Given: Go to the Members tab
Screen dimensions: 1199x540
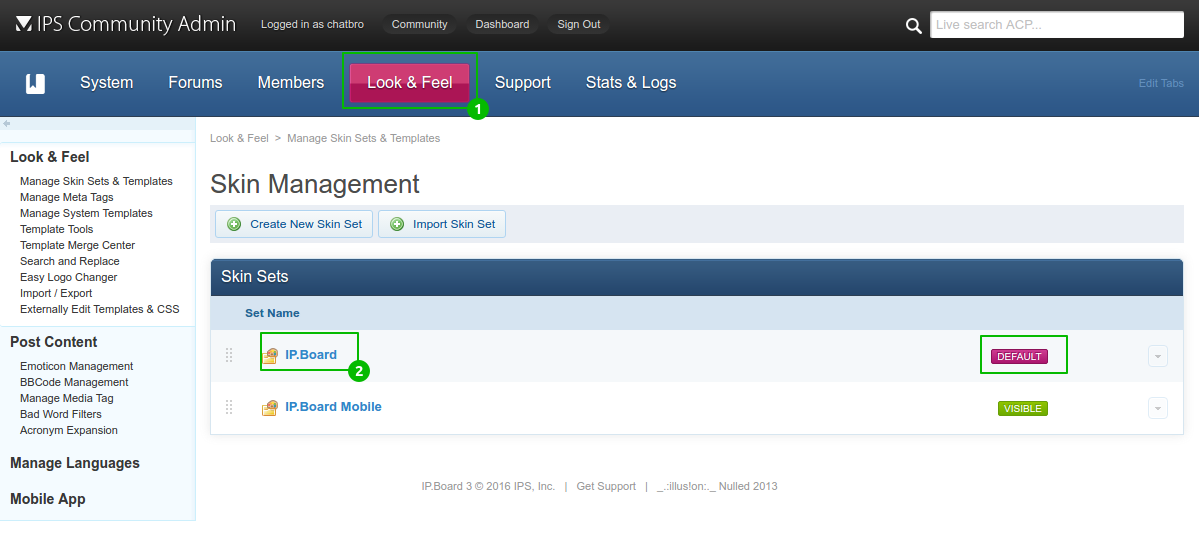Looking at the screenshot, I should click(291, 83).
